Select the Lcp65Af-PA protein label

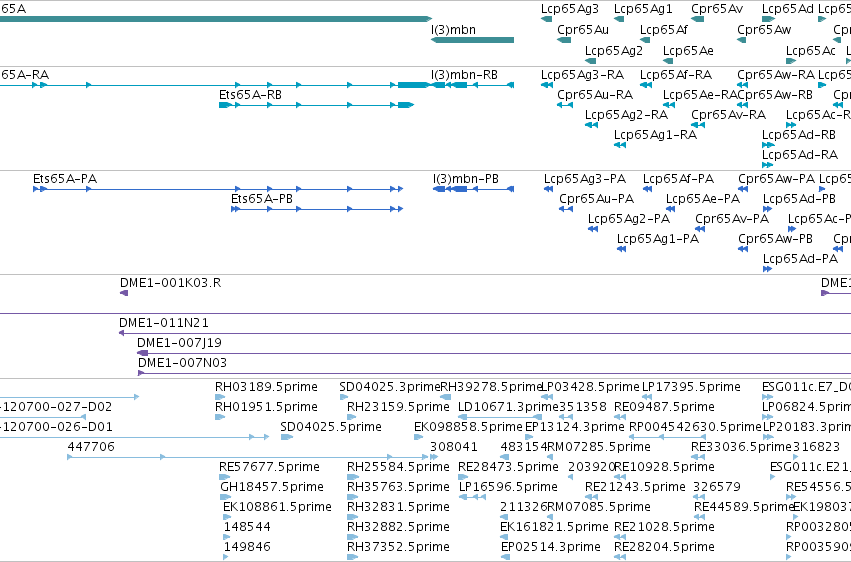click(x=678, y=179)
